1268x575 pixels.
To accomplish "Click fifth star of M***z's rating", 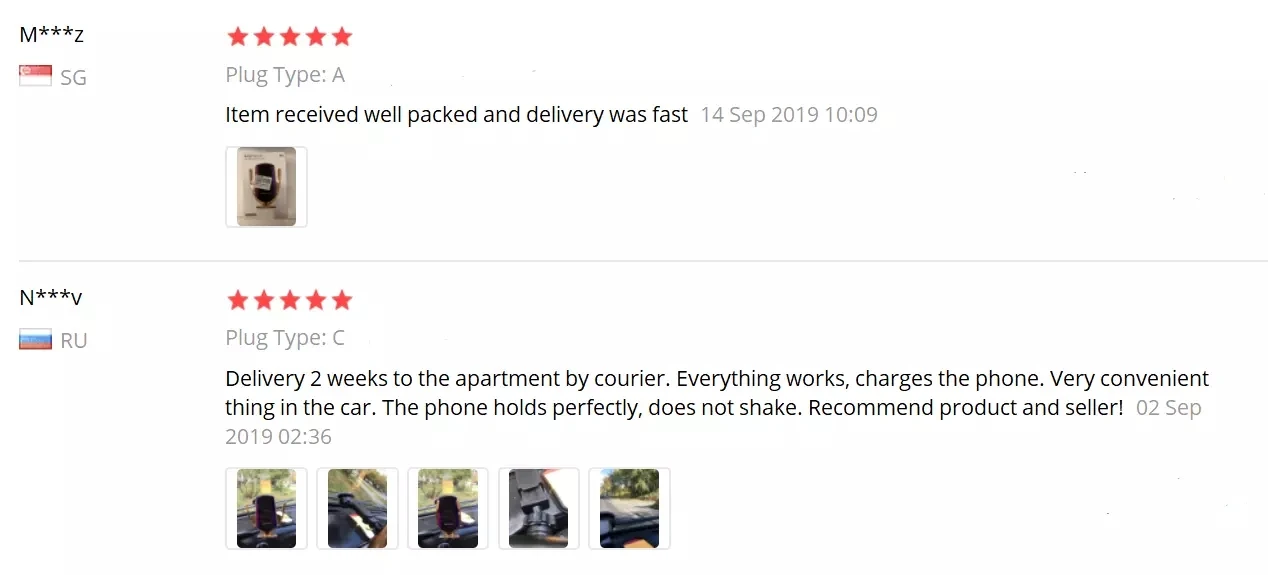I will coord(342,37).
